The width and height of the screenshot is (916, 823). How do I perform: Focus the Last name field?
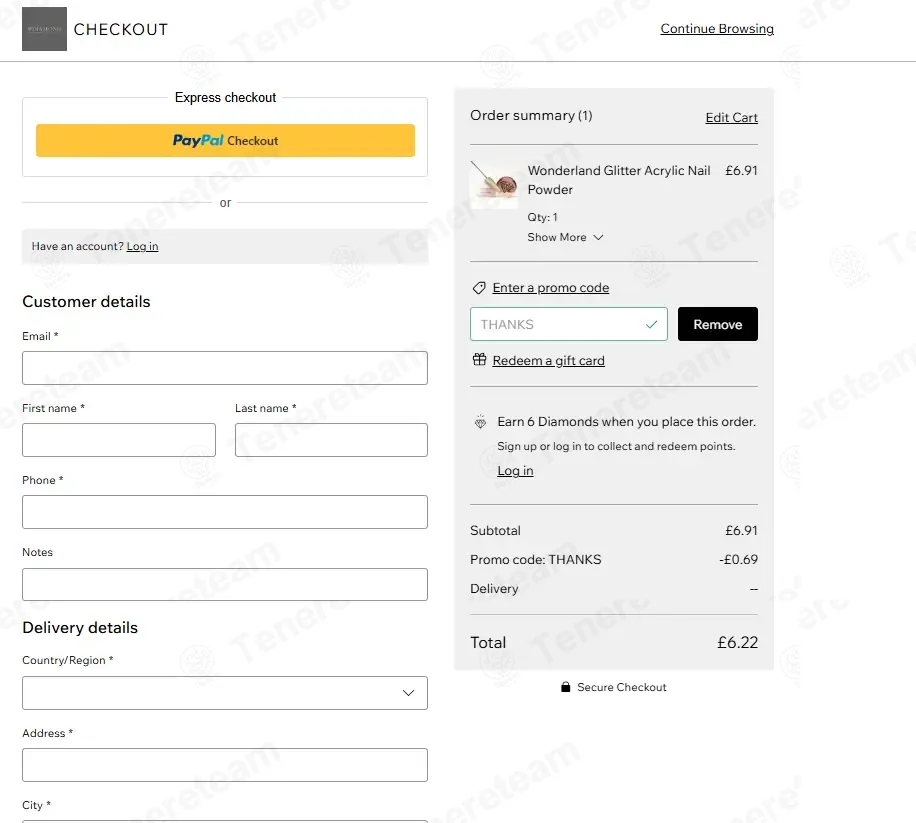coord(331,440)
